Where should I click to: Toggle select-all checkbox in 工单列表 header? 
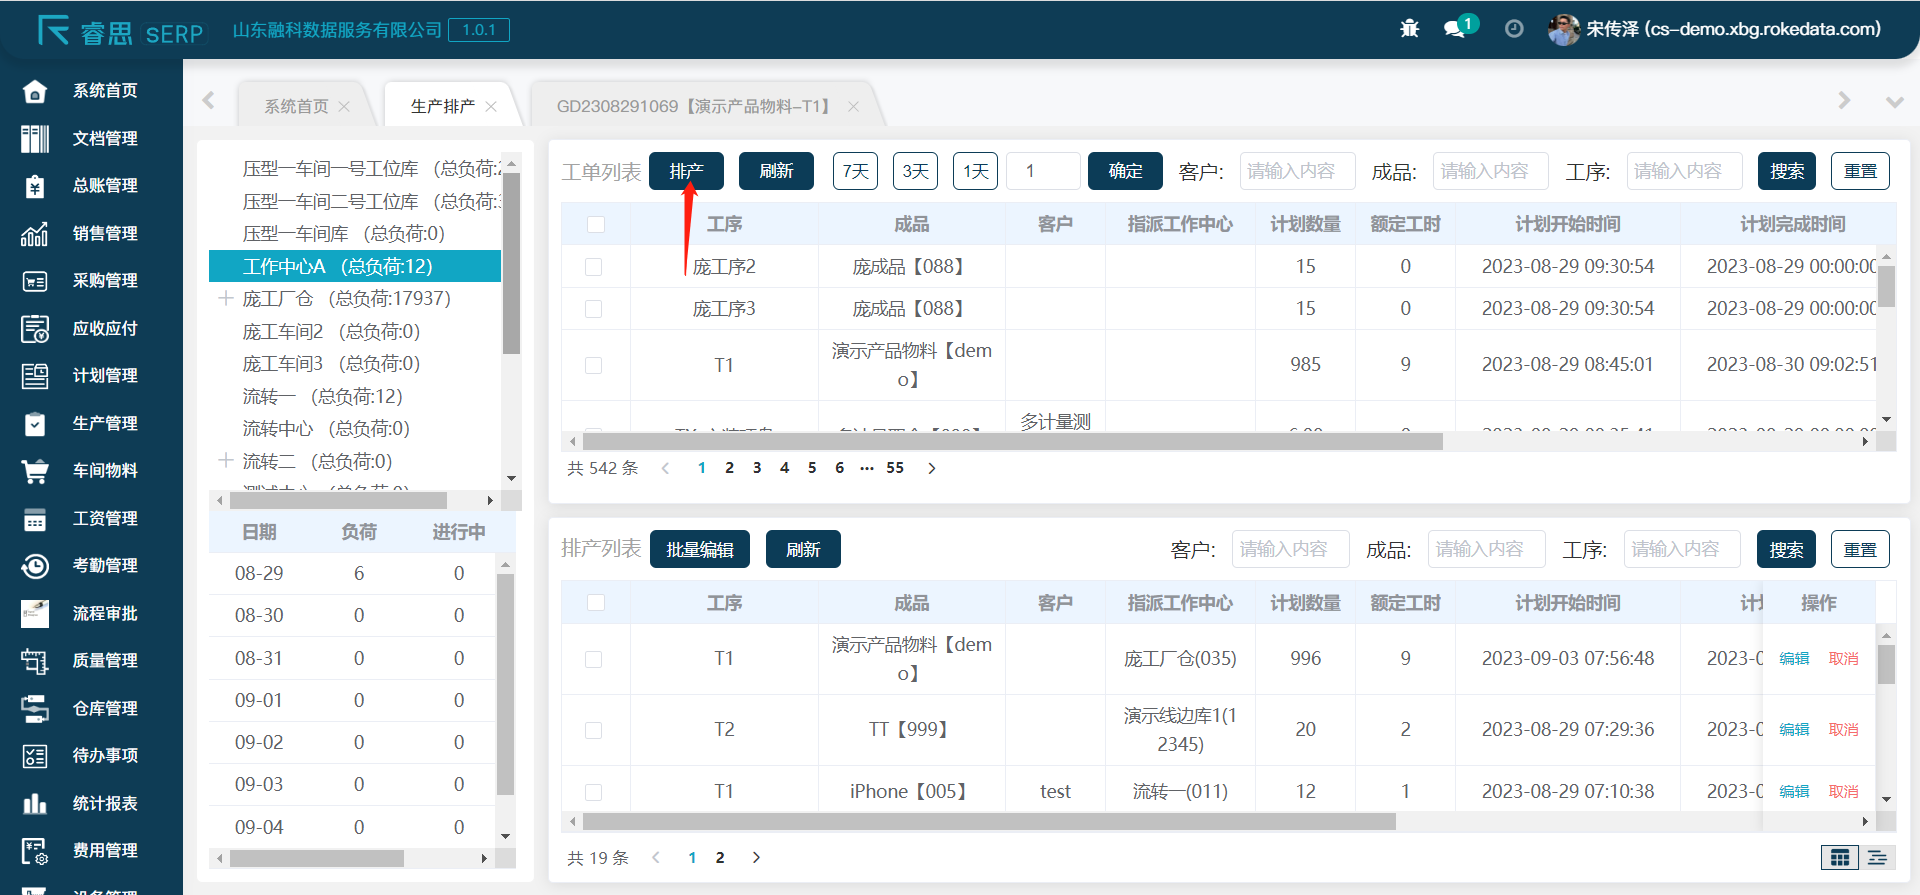point(596,224)
